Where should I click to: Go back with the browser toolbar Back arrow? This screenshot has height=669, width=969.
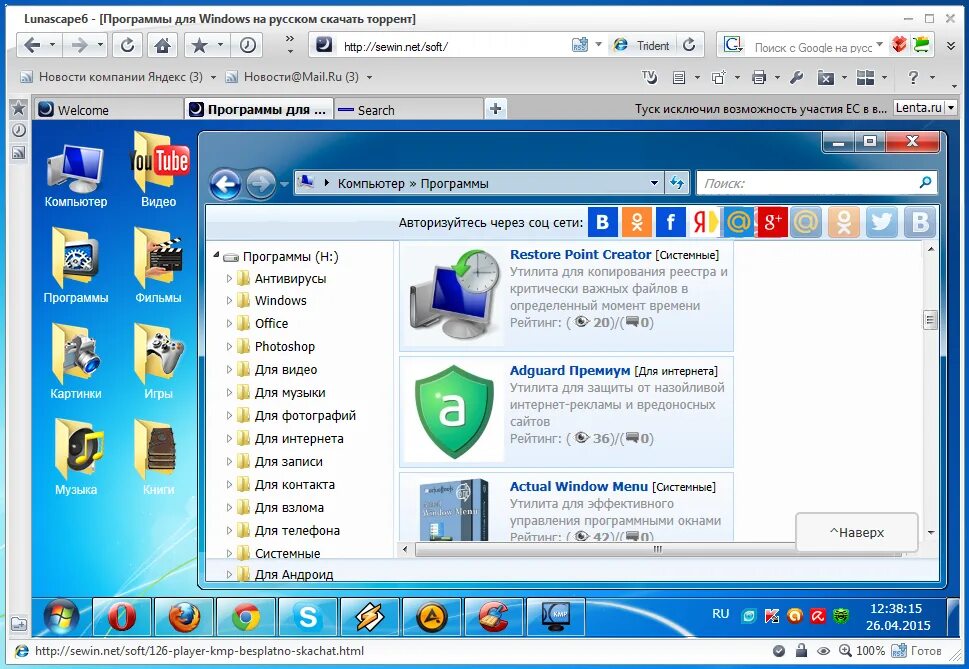click(32, 45)
